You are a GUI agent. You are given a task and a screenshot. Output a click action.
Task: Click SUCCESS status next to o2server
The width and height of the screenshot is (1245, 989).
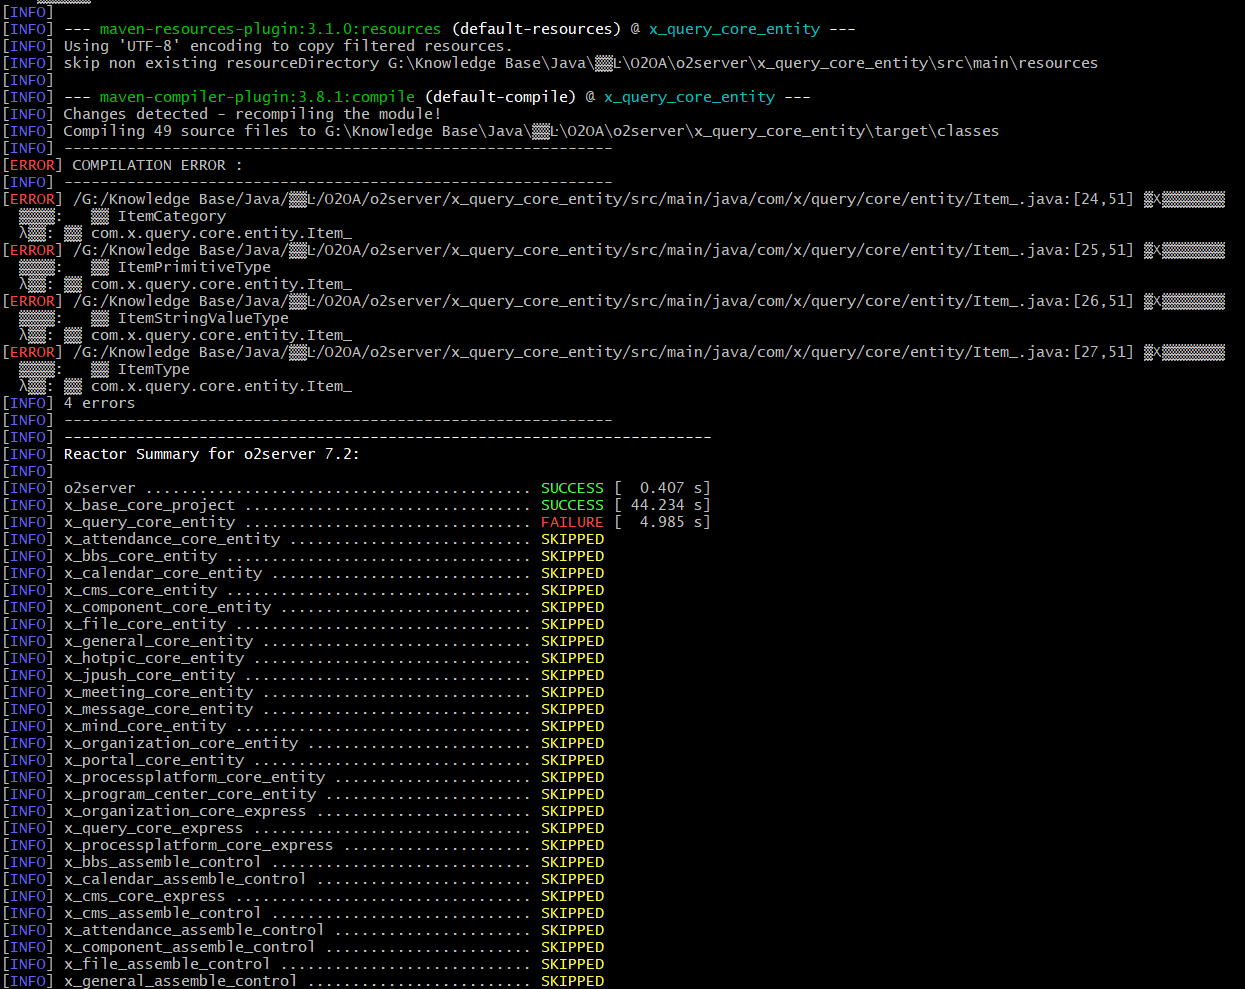click(x=572, y=488)
